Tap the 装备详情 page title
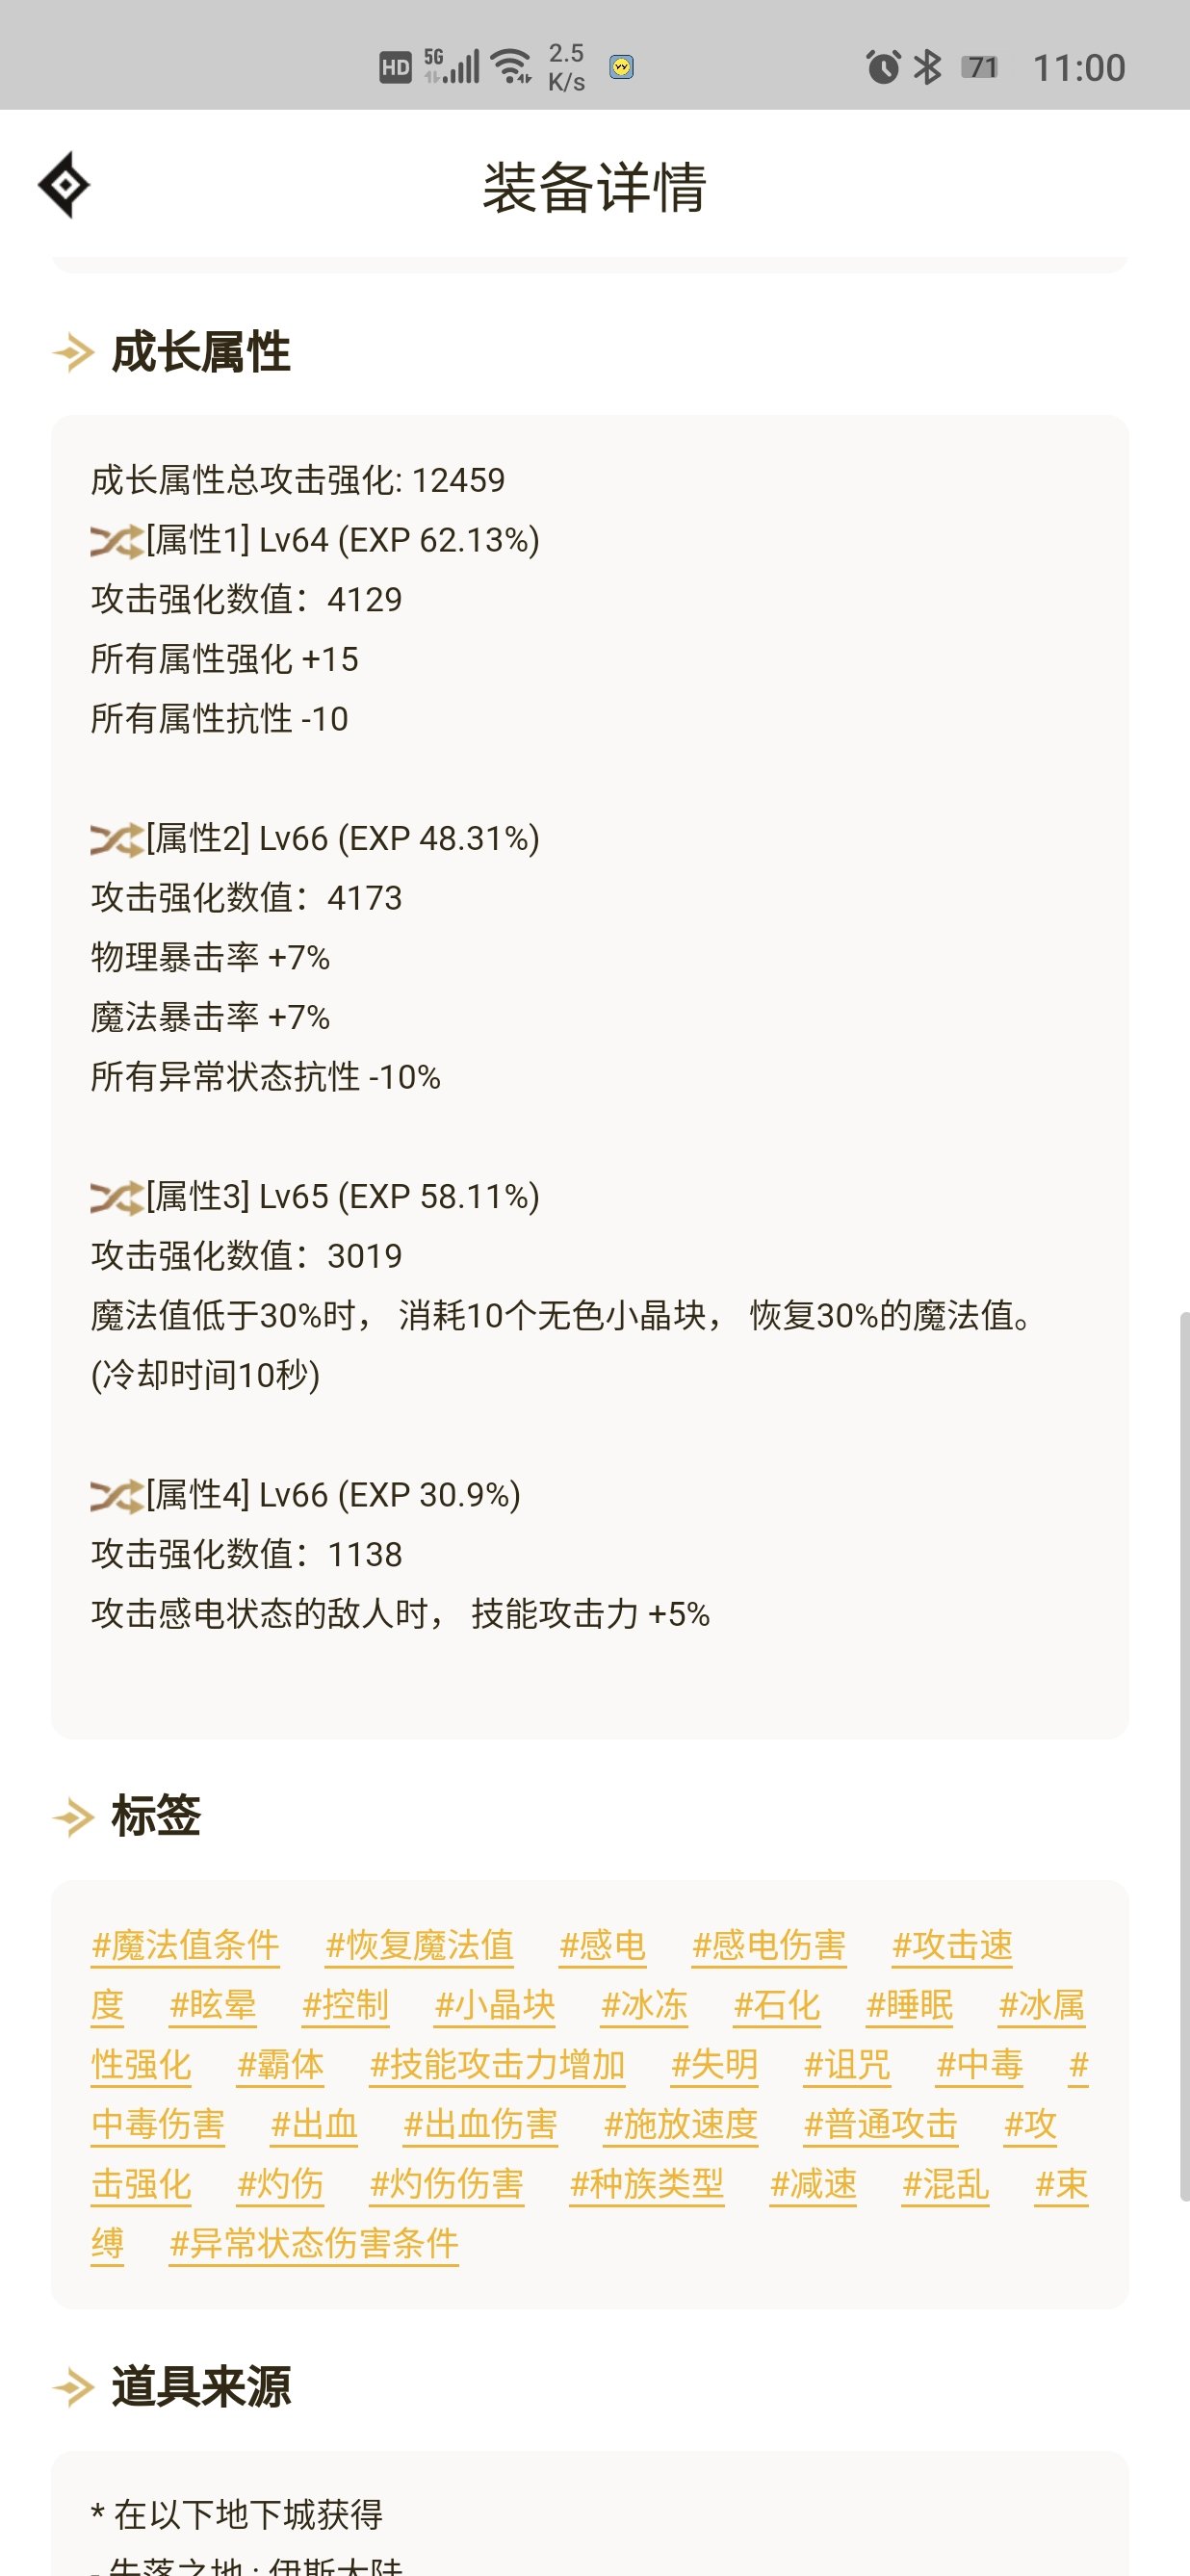This screenshot has width=1190, height=2576. tap(595, 187)
